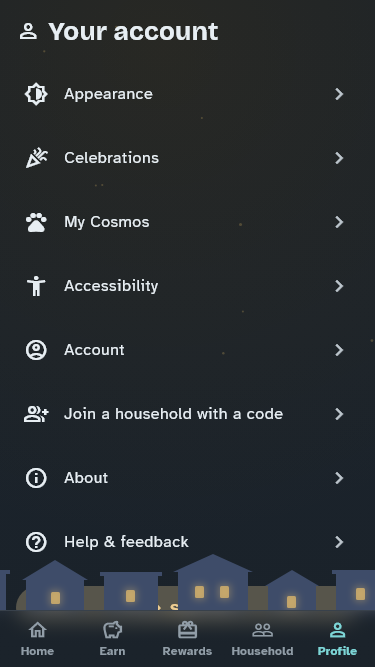Click the Accessibility person icon
Screen dimensions: 375x667
pos(36,286)
